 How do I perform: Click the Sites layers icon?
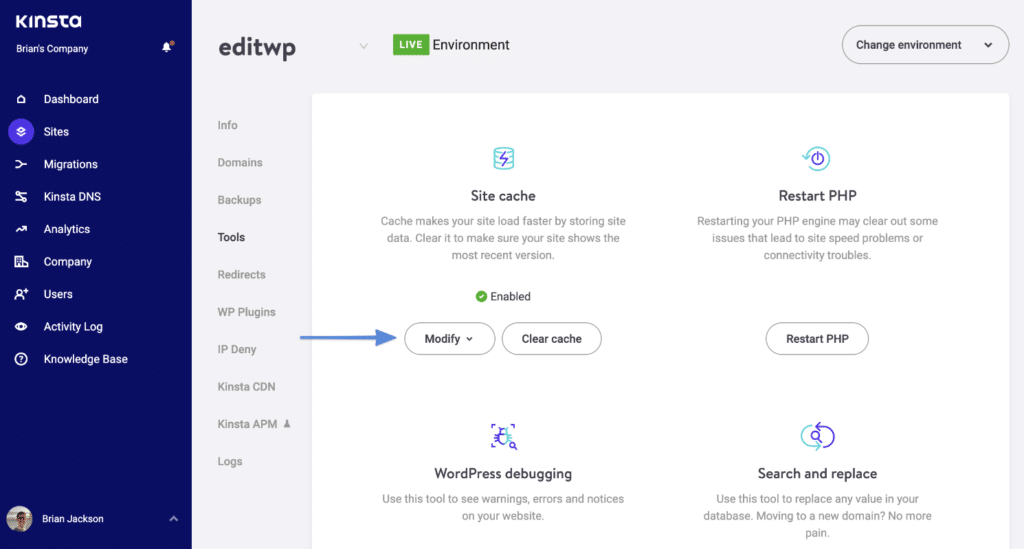click(x=21, y=132)
